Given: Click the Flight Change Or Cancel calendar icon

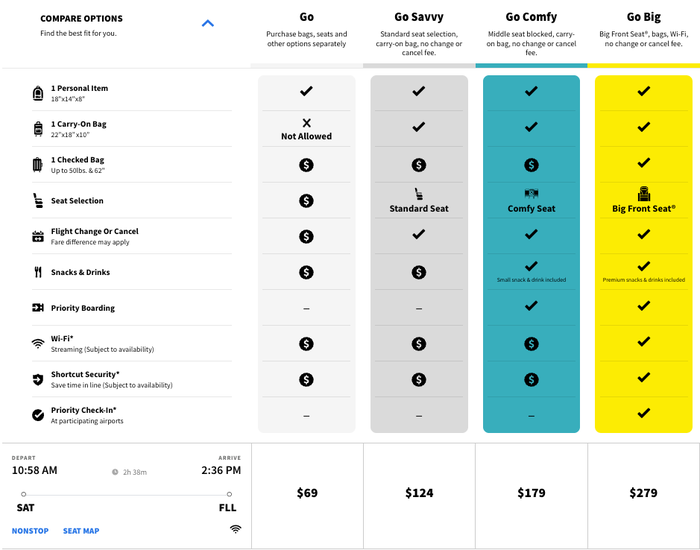Looking at the screenshot, I should 38,236.
